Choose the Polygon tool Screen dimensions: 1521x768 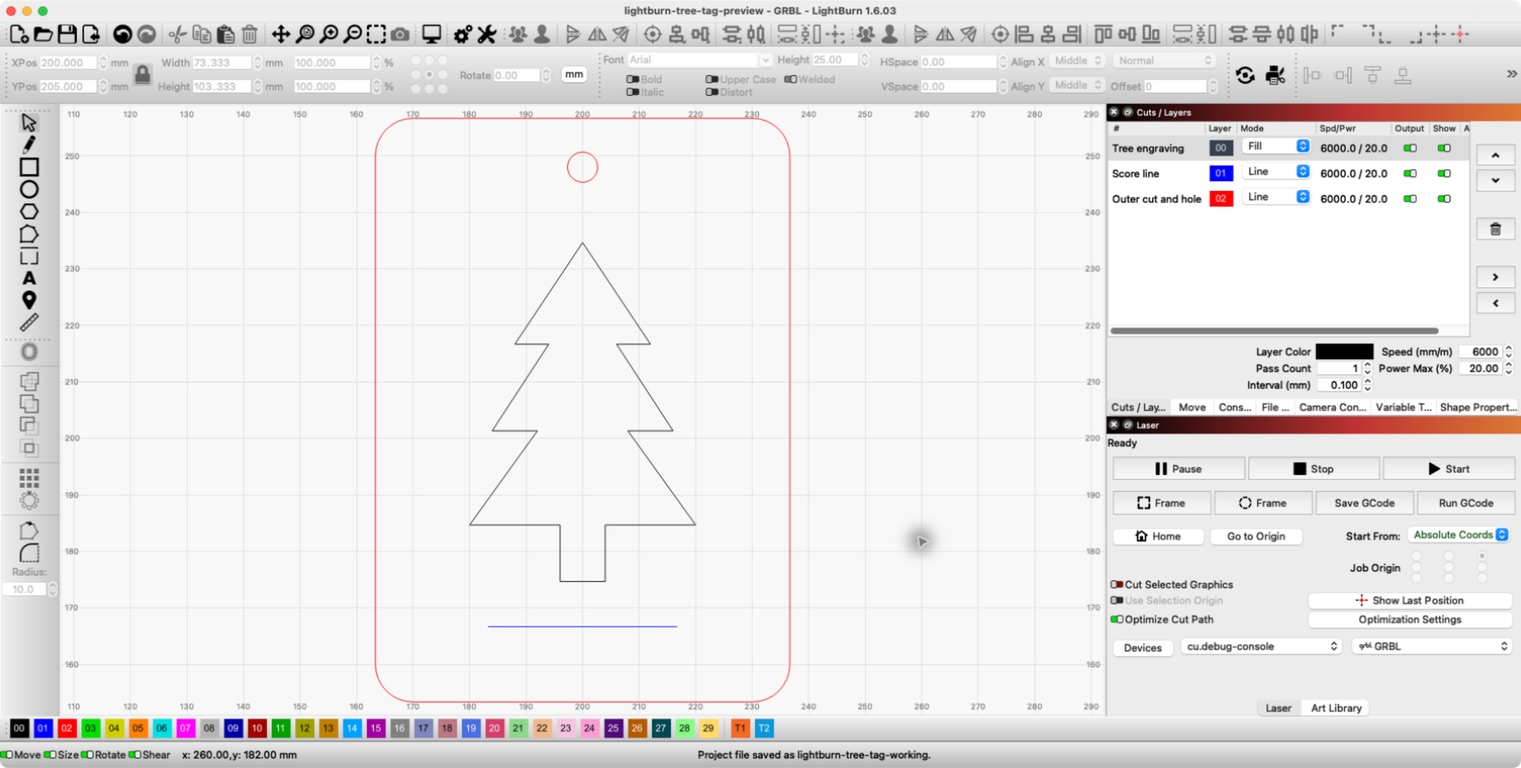[29, 211]
